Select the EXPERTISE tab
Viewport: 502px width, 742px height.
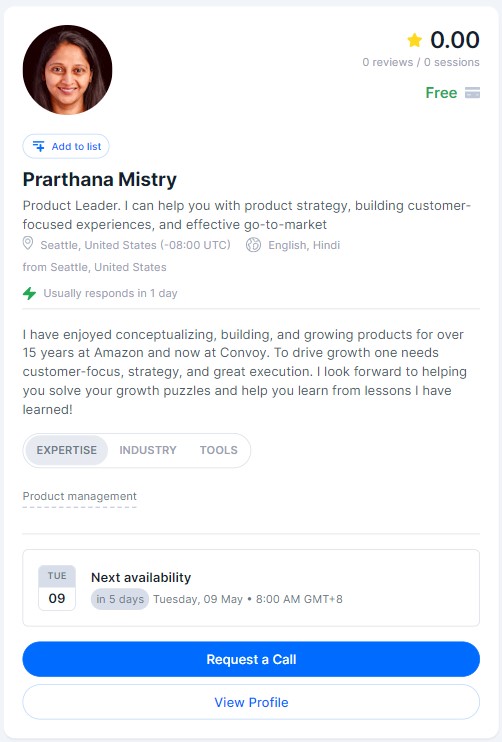point(67,450)
